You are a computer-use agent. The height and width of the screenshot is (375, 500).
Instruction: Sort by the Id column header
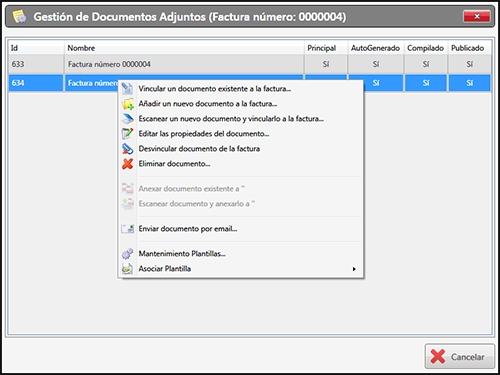[x=36, y=48]
